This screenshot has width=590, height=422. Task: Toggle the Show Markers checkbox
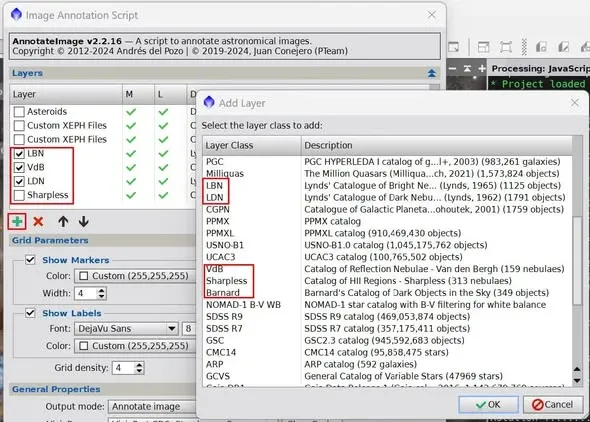tap(30, 260)
